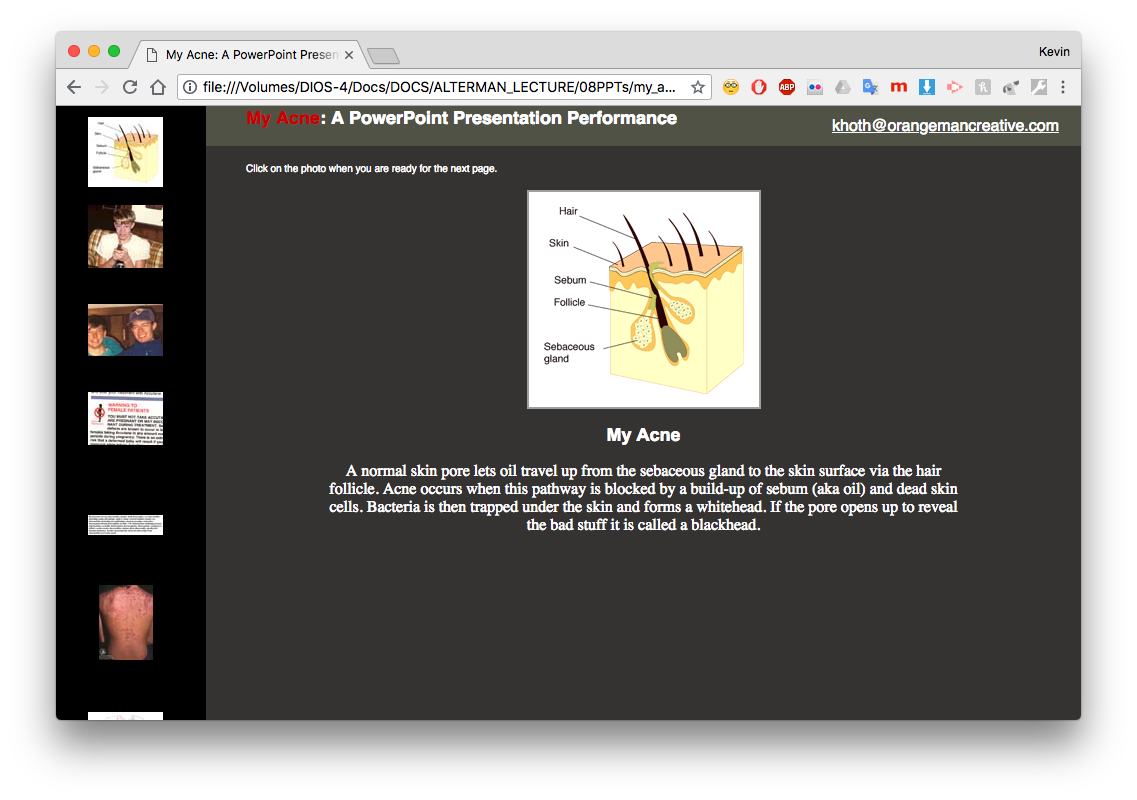This screenshot has width=1137, height=800.
Task: Open the red stop-hand AdBlock extension
Action: click(758, 87)
